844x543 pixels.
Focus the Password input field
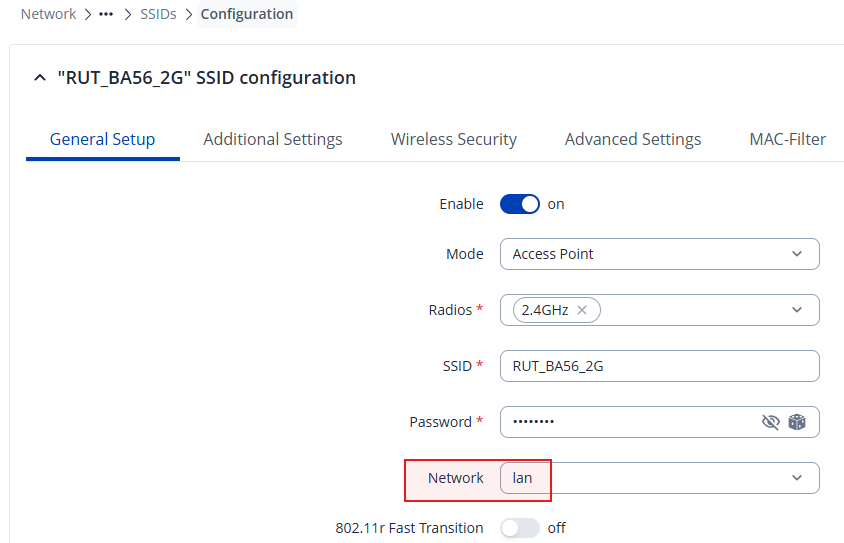point(630,422)
